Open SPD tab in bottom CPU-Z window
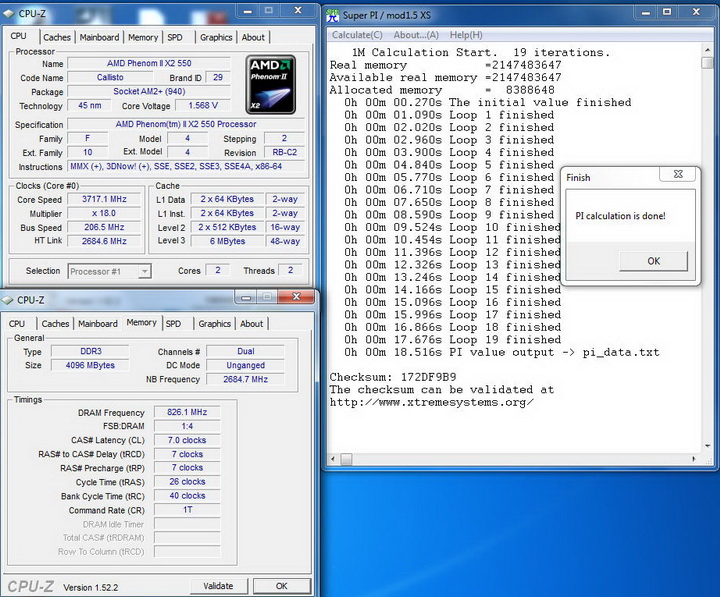This screenshot has width=720, height=597. pyautogui.click(x=174, y=323)
